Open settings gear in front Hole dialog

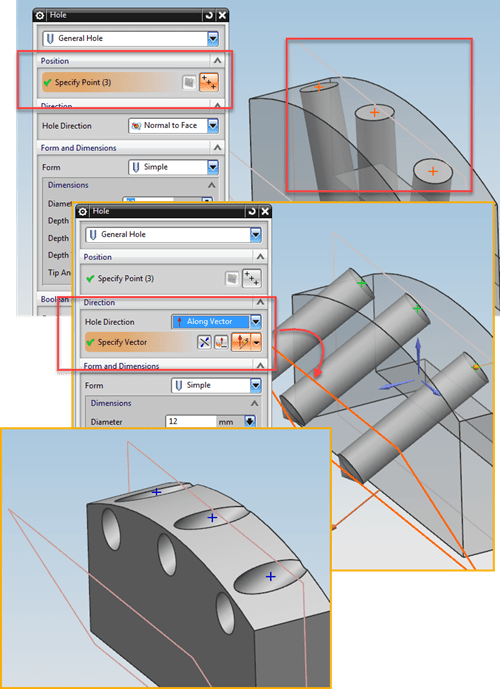click(82, 212)
